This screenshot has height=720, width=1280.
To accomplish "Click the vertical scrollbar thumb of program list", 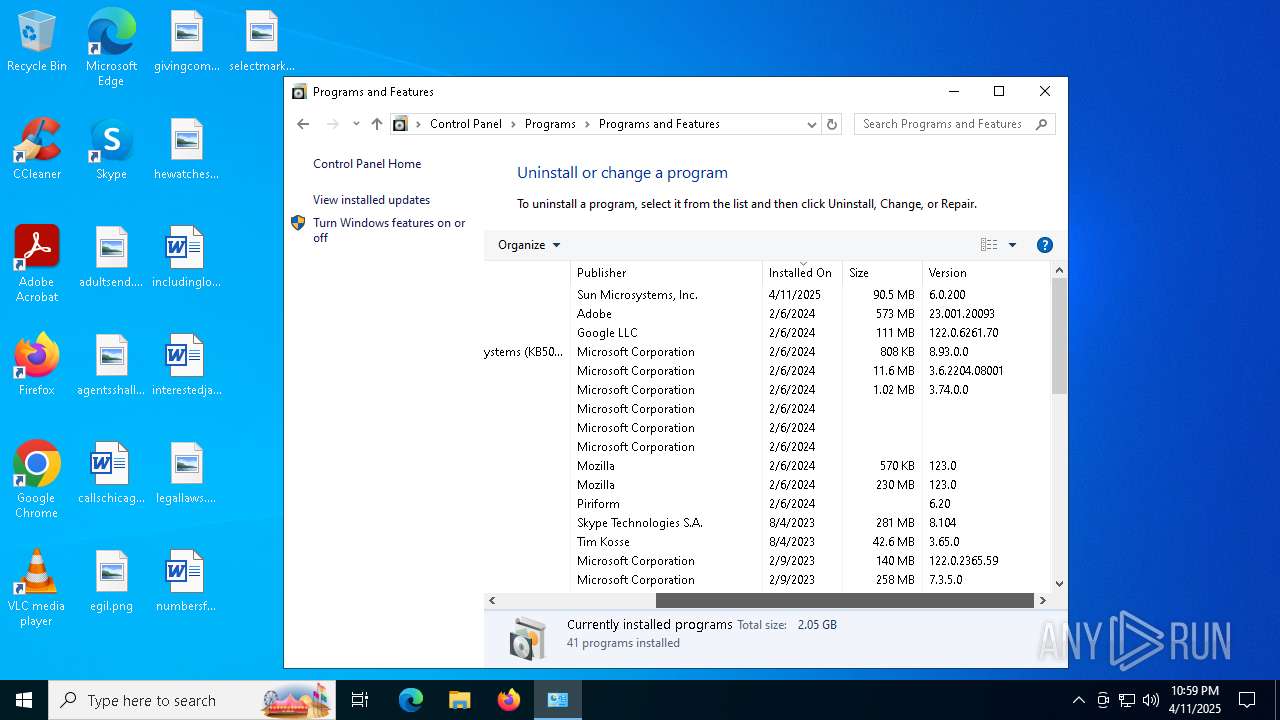I will tap(1059, 336).
